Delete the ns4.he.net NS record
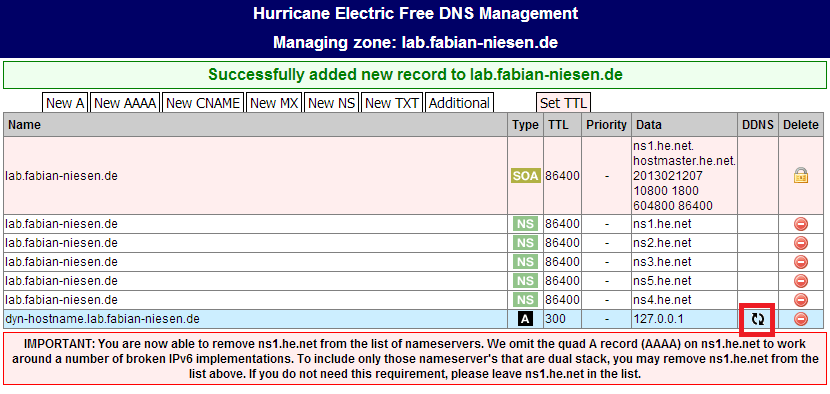 click(x=801, y=300)
